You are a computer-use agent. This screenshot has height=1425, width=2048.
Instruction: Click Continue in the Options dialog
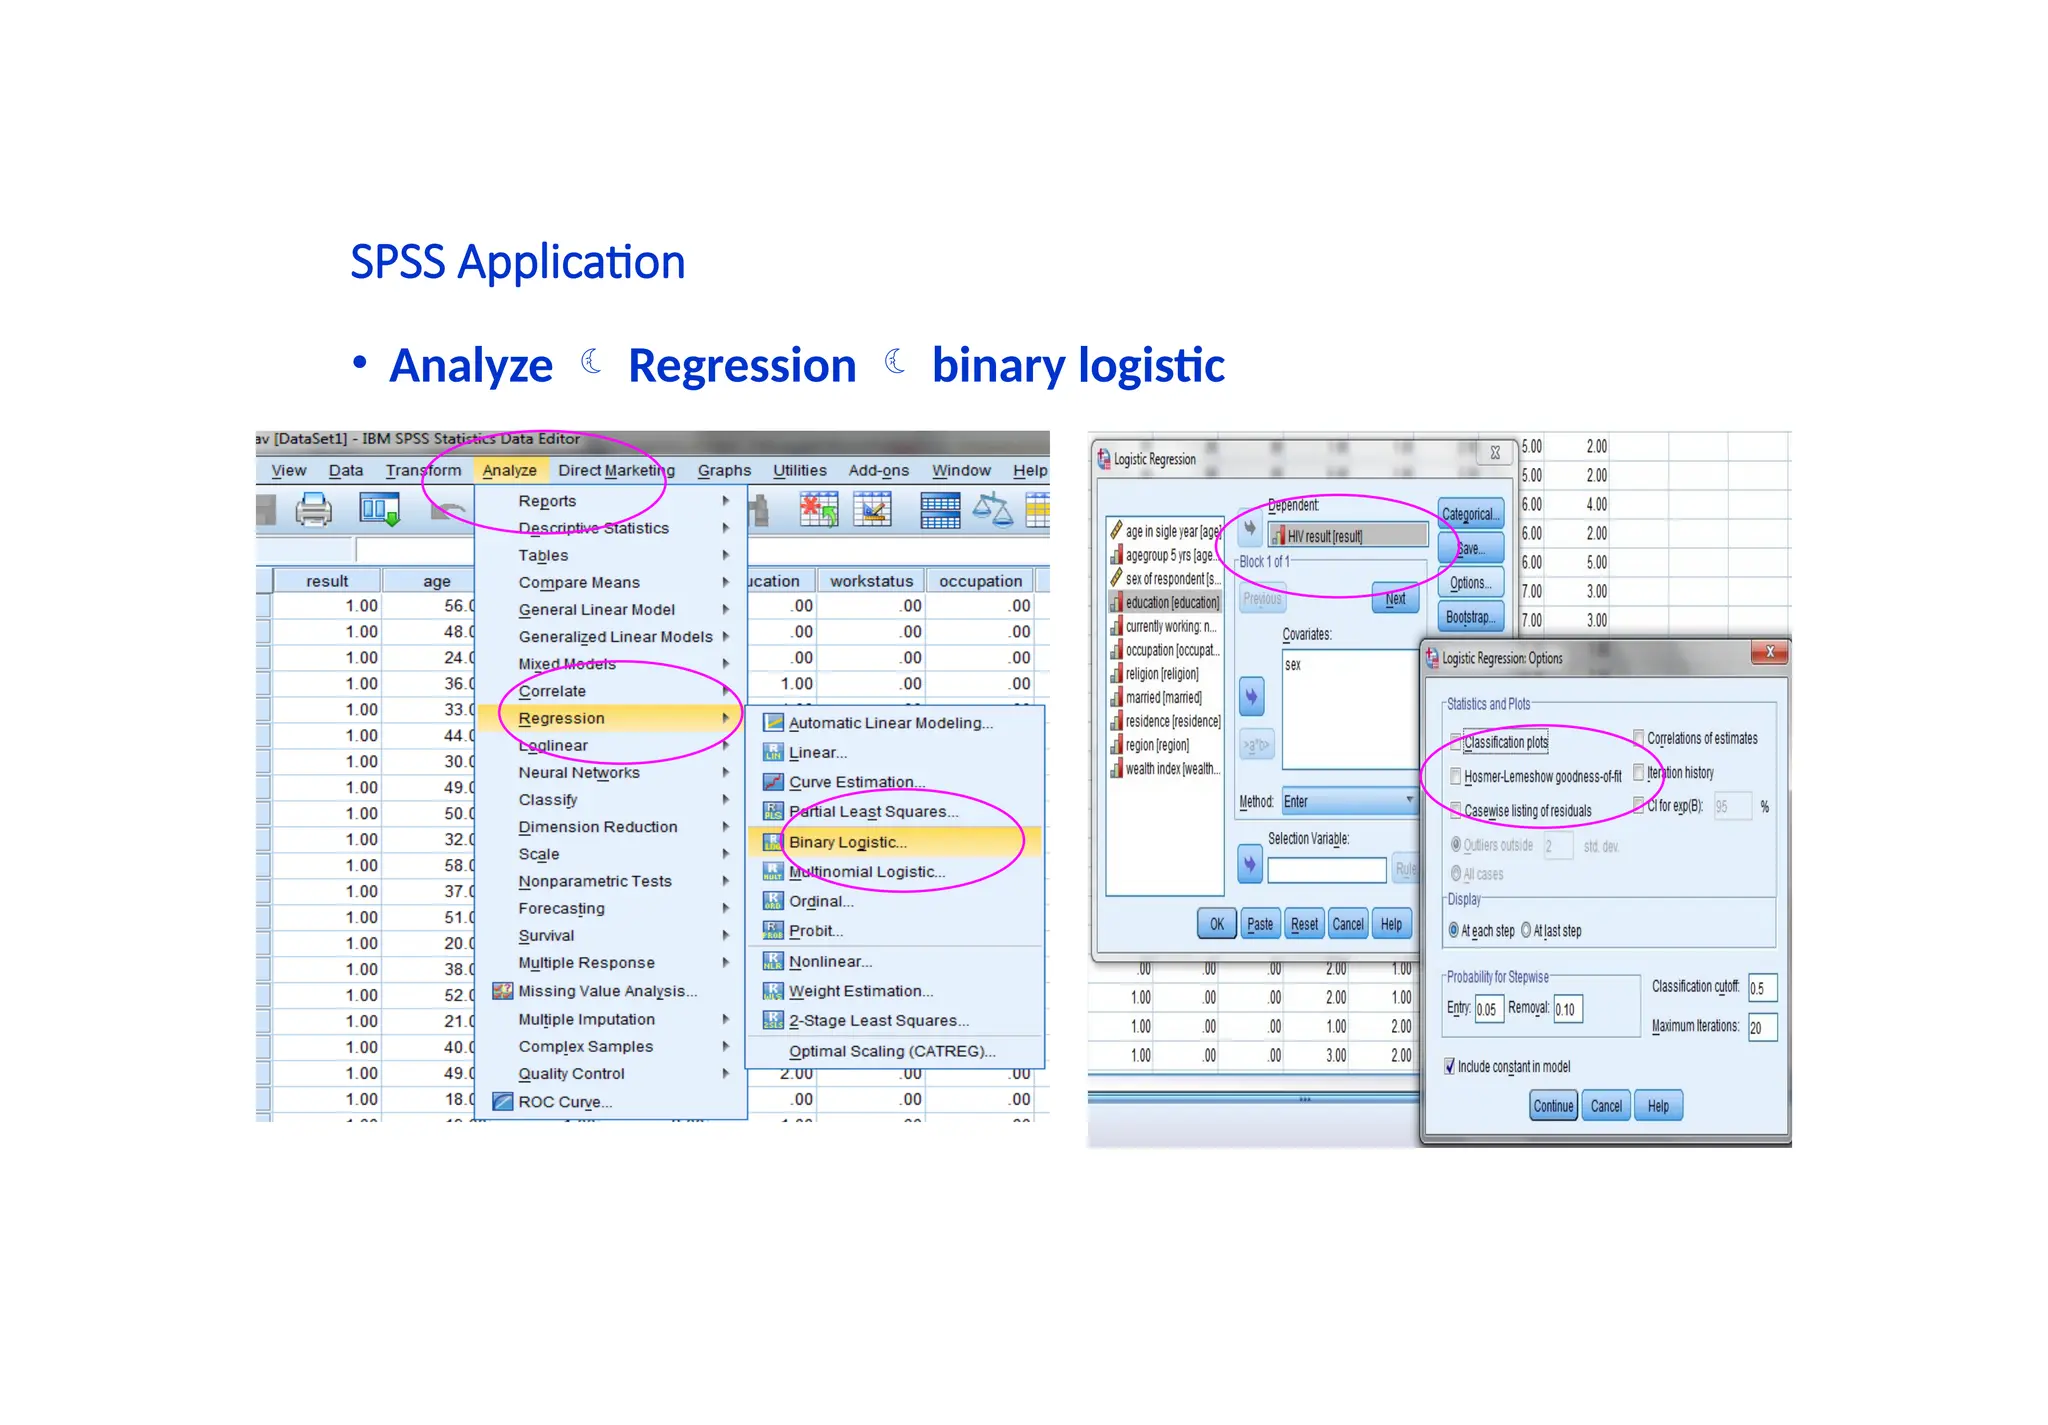coord(1553,1105)
